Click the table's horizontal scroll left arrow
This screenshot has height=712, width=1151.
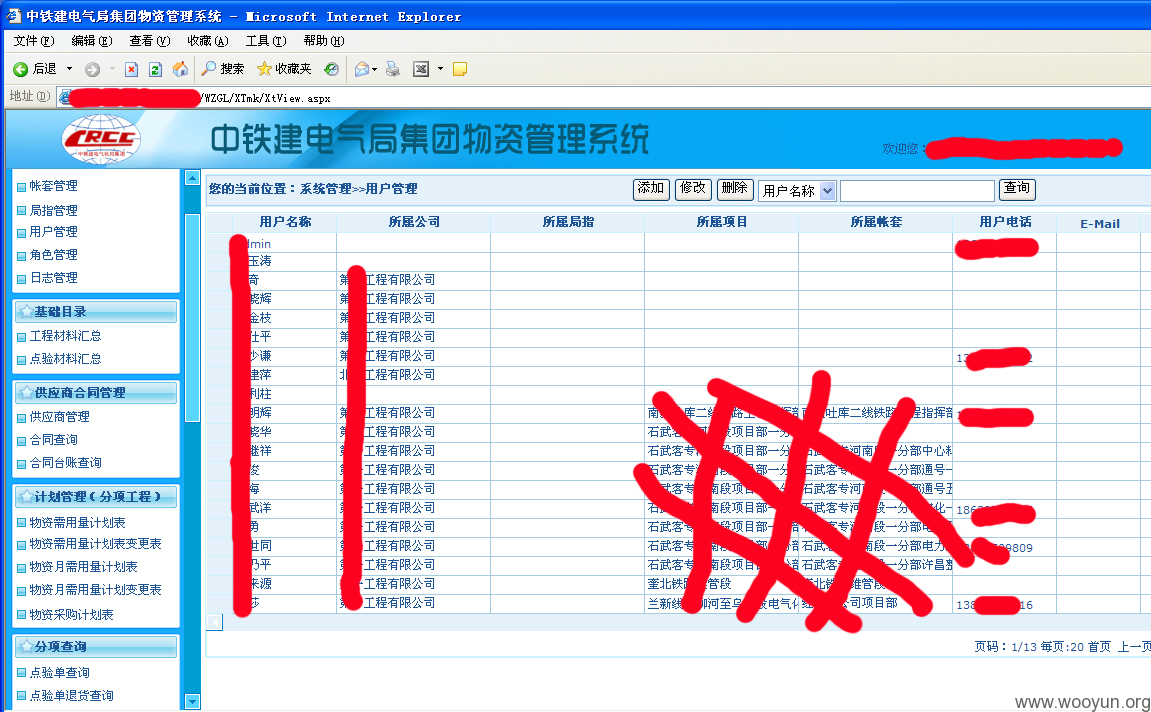214,622
